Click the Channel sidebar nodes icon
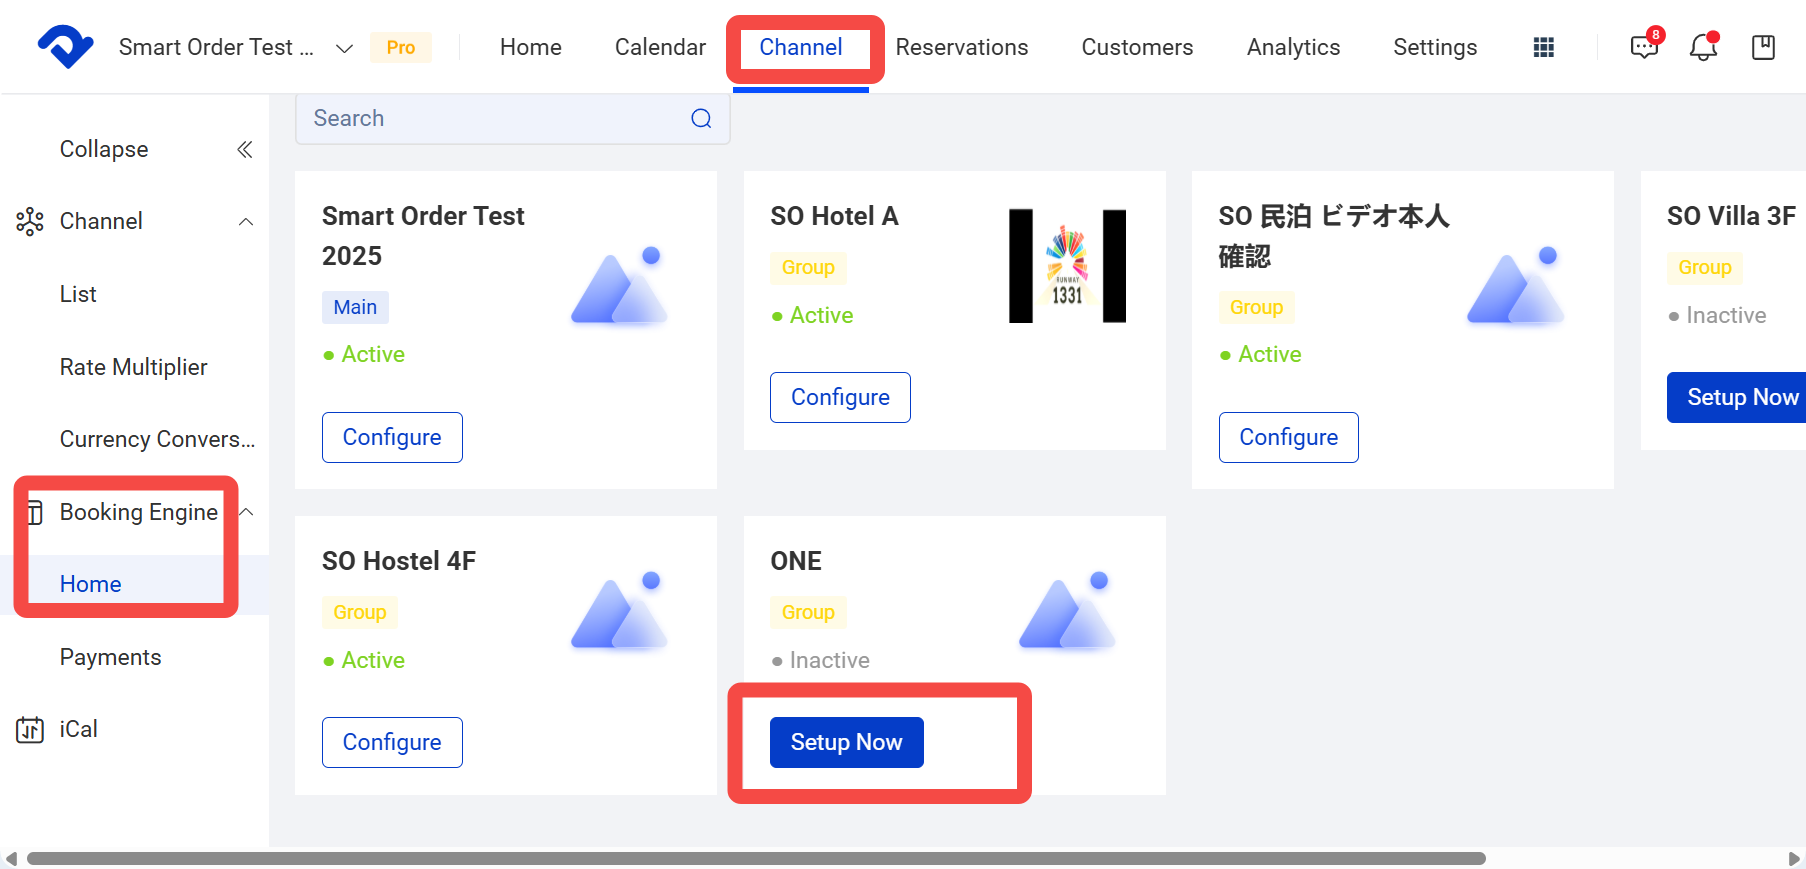This screenshot has height=869, width=1806. click(30, 221)
